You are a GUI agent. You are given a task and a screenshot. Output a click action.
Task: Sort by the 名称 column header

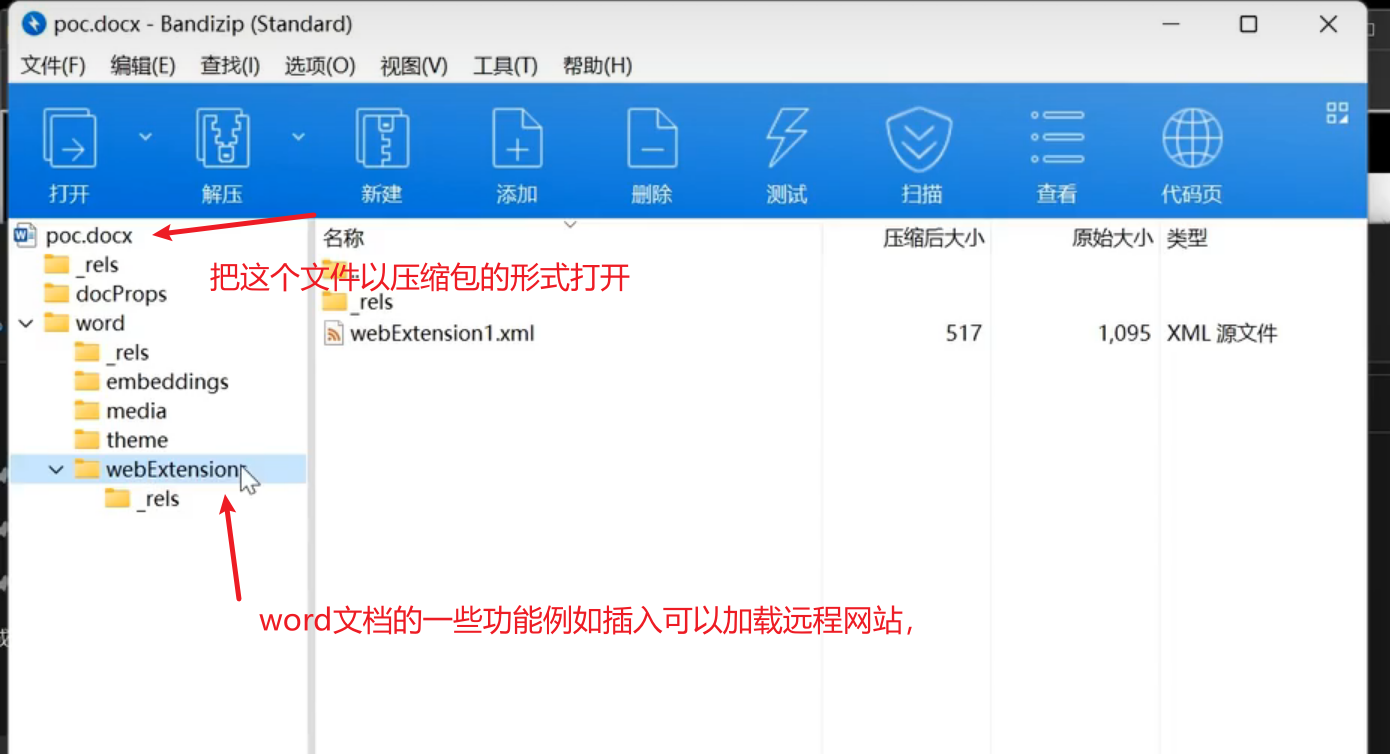click(x=344, y=238)
